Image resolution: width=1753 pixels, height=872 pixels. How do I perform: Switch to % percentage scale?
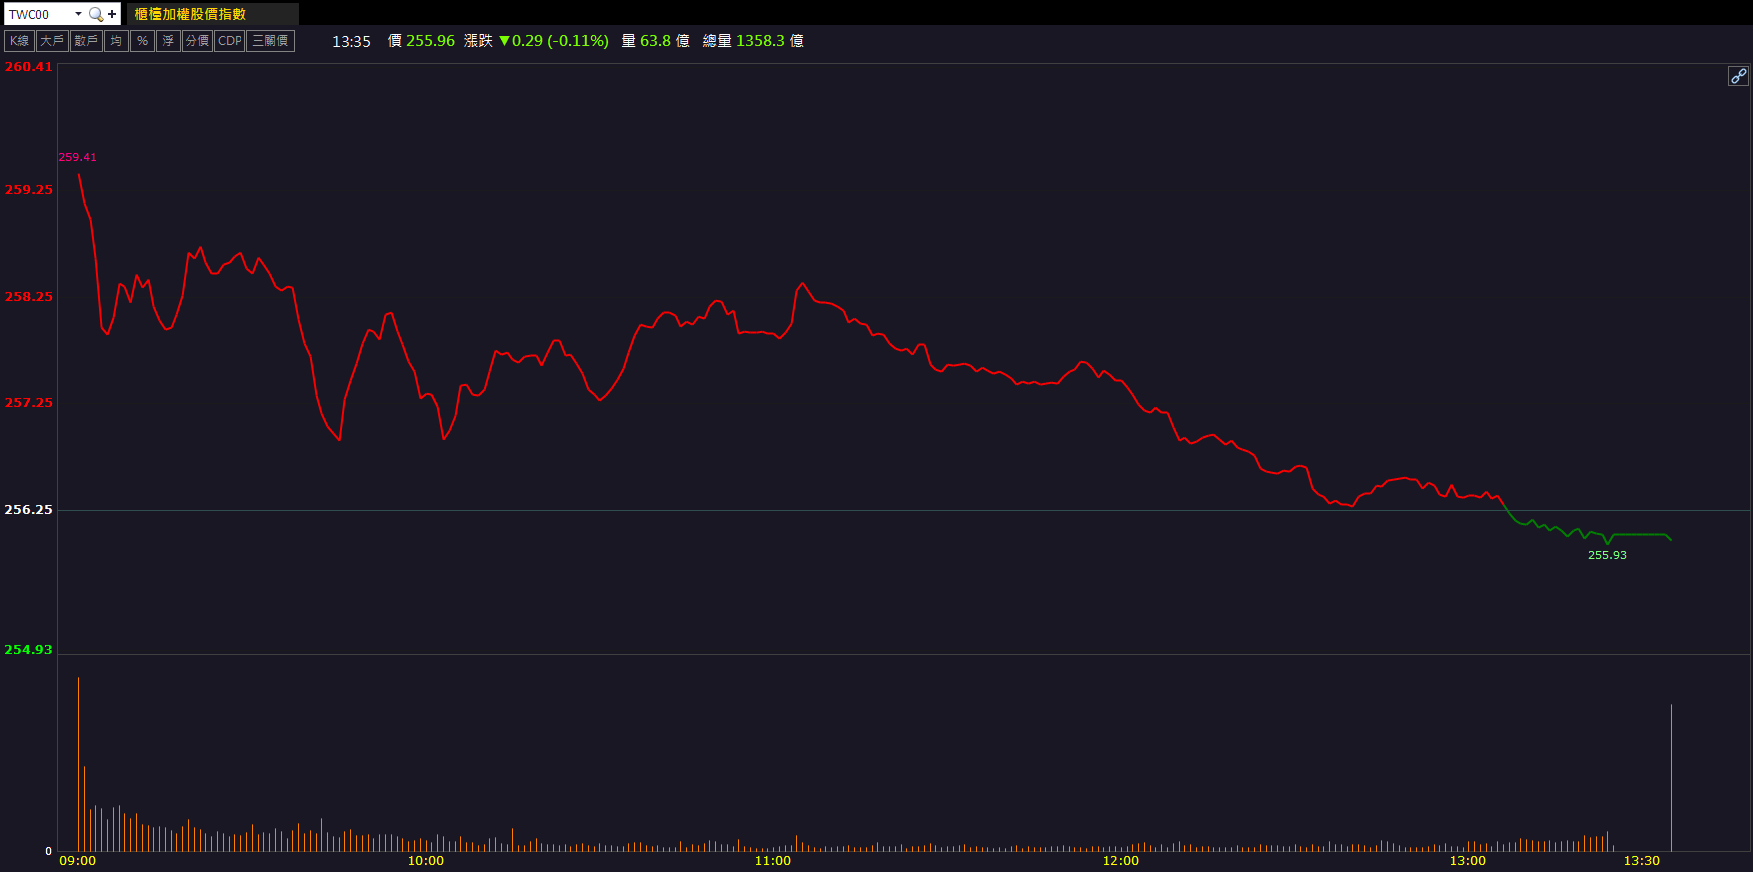(x=142, y=41)
